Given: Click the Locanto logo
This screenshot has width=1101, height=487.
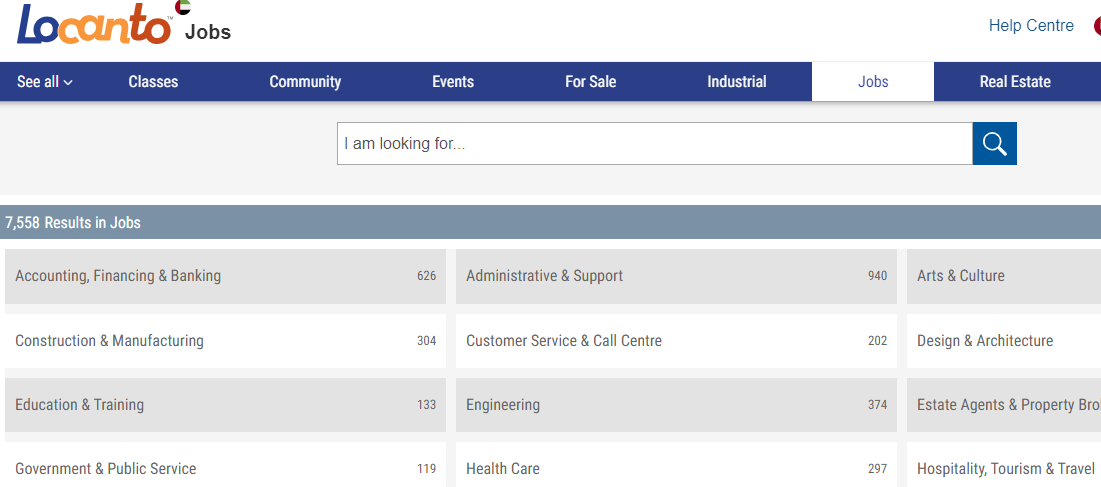Looking at the screenshot, I should pos(94,26).
